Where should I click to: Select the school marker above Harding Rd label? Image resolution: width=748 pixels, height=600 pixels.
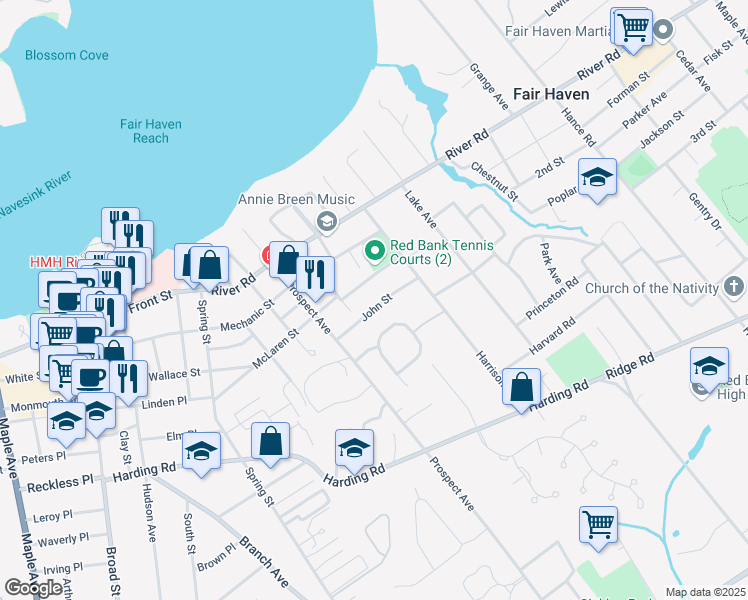[x=354, y=449]
